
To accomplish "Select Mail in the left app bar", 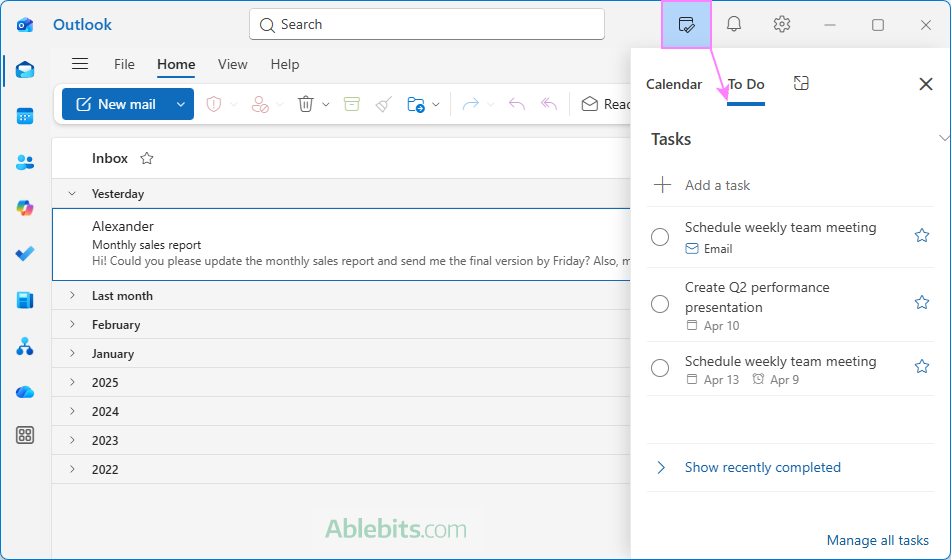I will click(25, 70).
